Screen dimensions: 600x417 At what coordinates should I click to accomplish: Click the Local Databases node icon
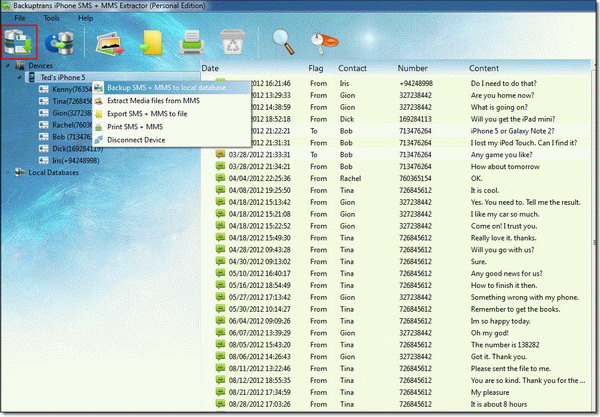[x=20, y=173]
